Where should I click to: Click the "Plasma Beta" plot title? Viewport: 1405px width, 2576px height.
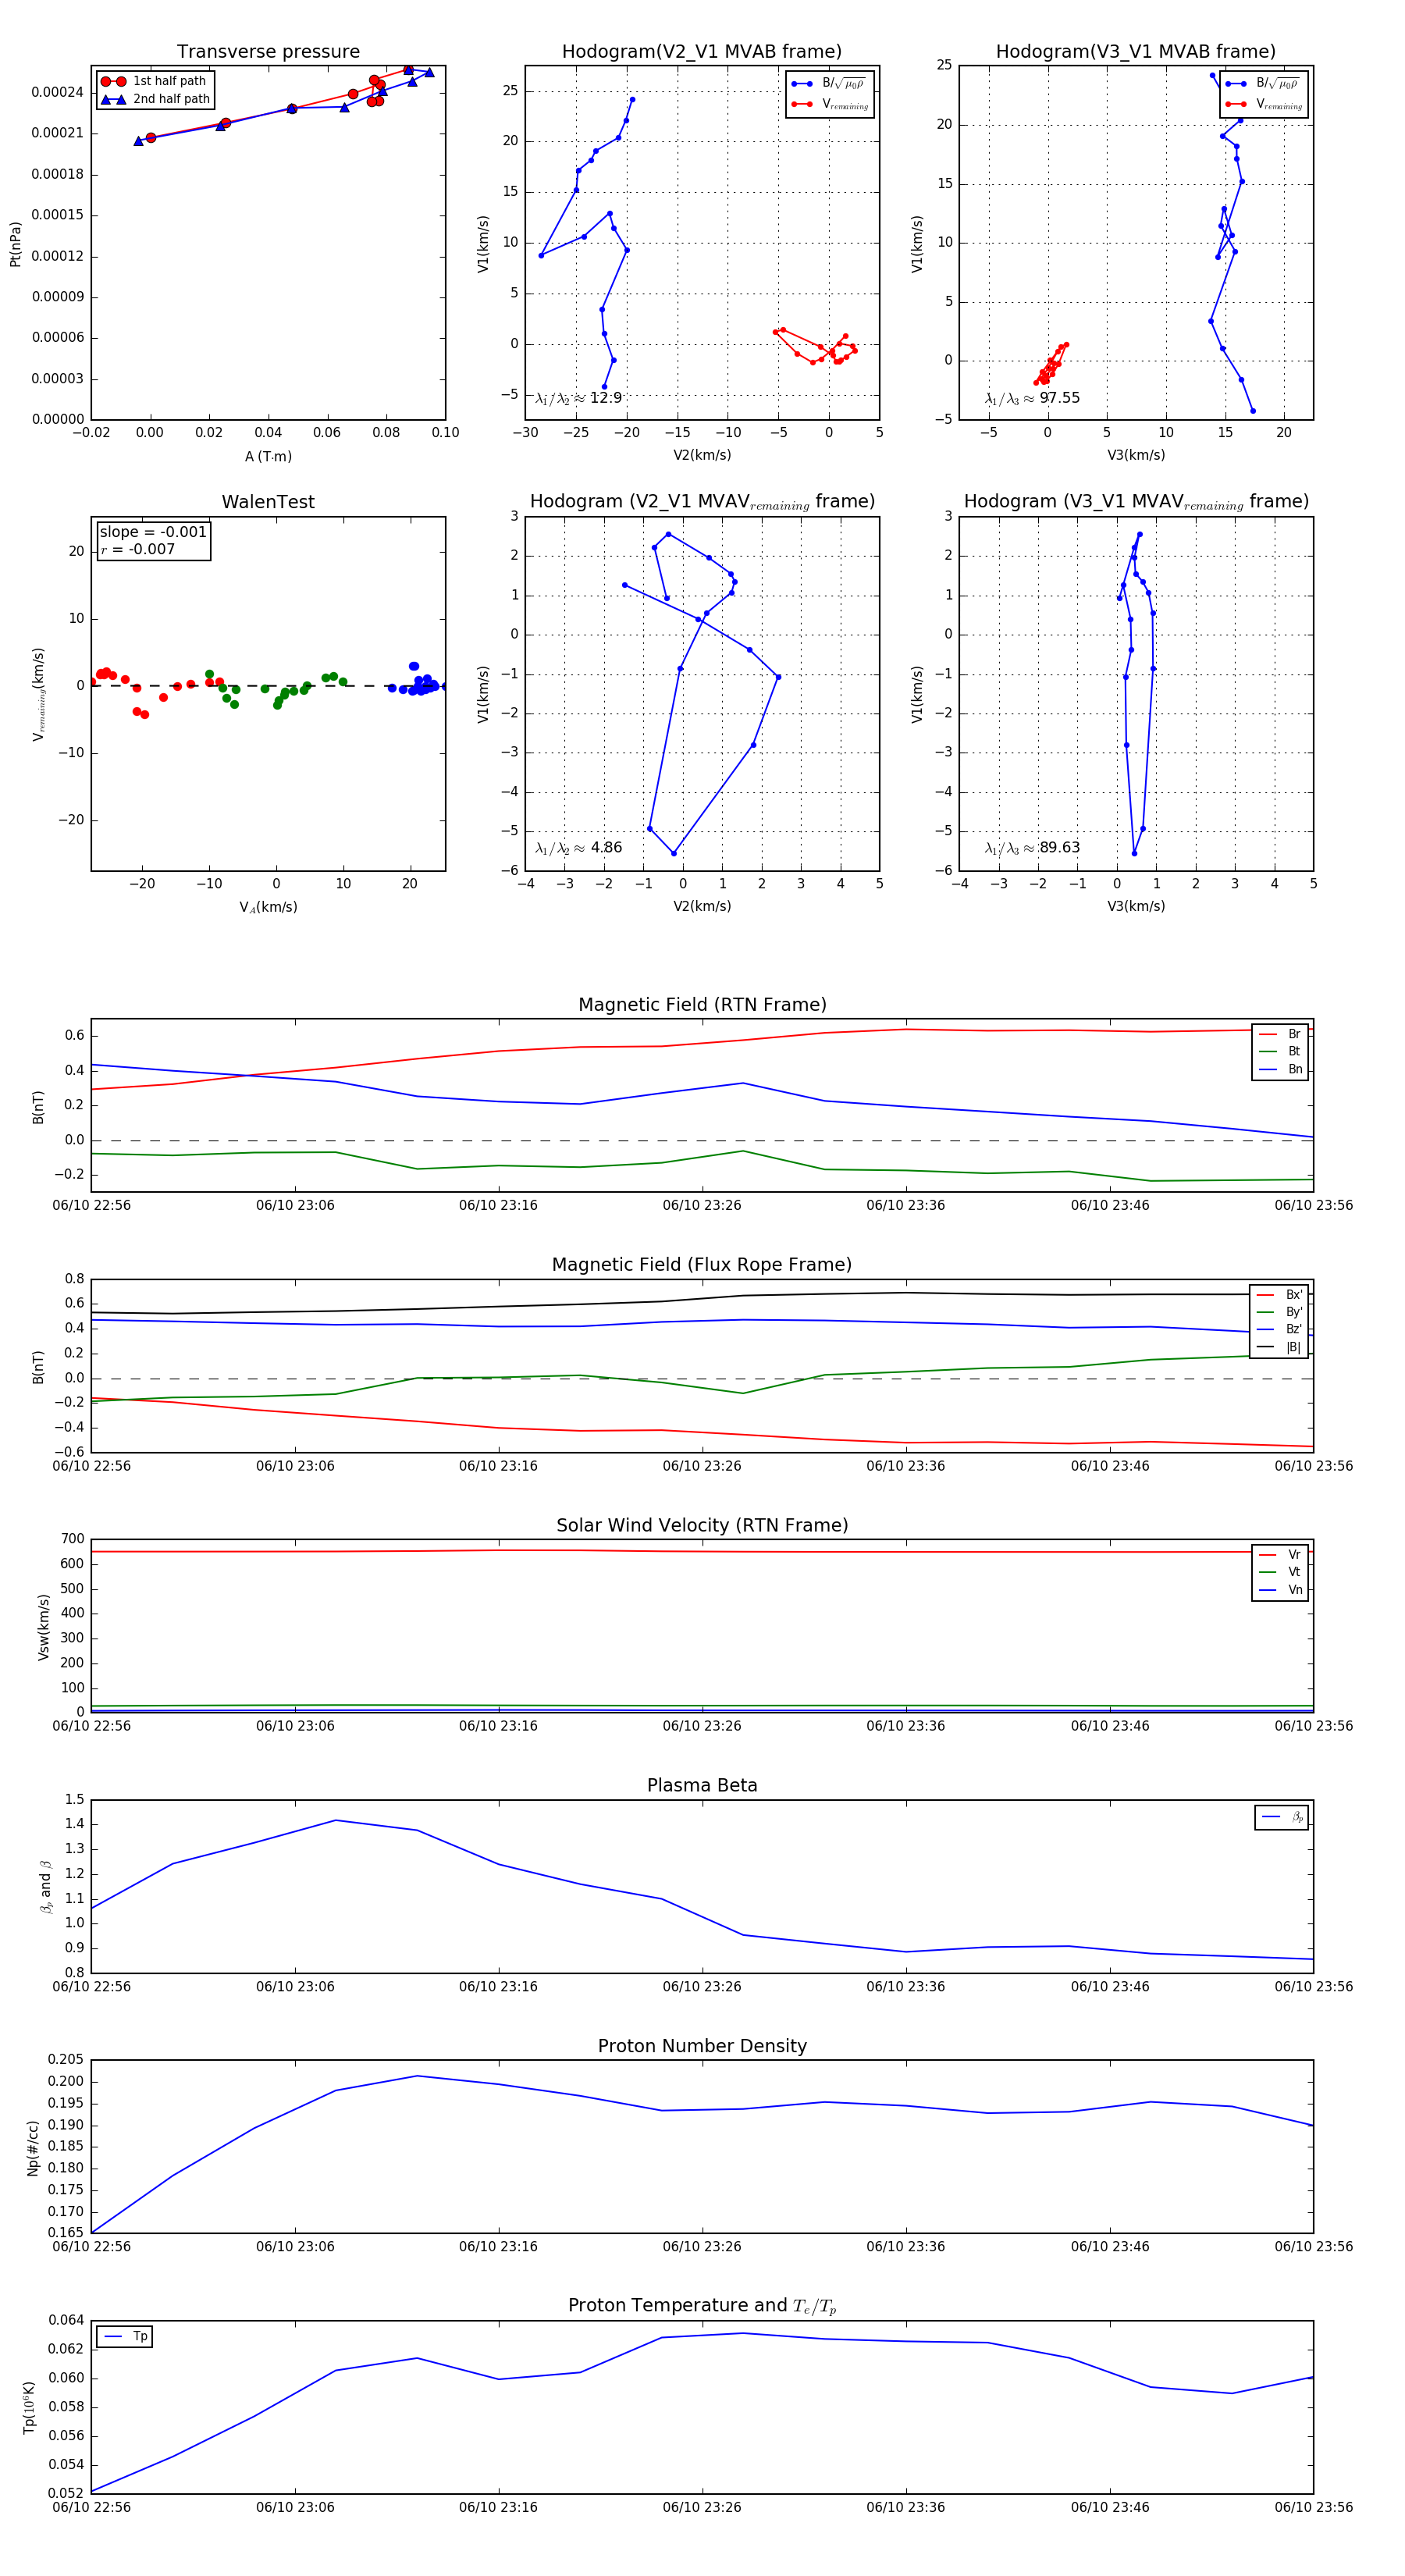[702, 1785]
